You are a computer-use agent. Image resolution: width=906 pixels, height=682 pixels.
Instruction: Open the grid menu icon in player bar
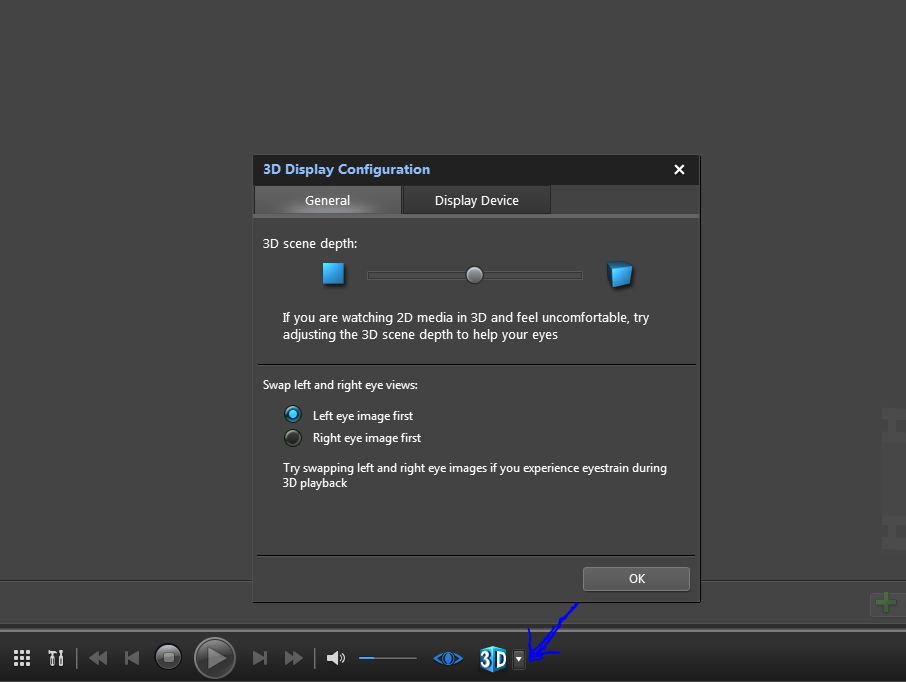coord(22,658)
